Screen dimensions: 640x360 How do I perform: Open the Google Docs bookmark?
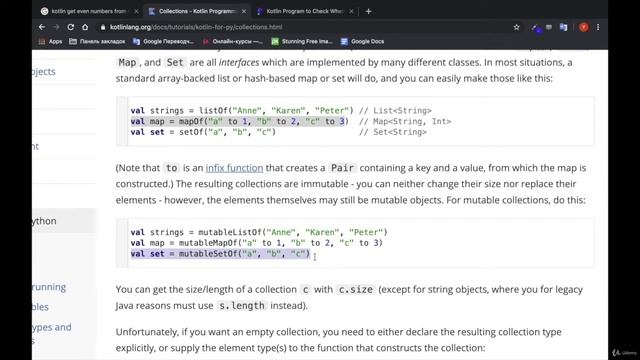coord(362,41)
